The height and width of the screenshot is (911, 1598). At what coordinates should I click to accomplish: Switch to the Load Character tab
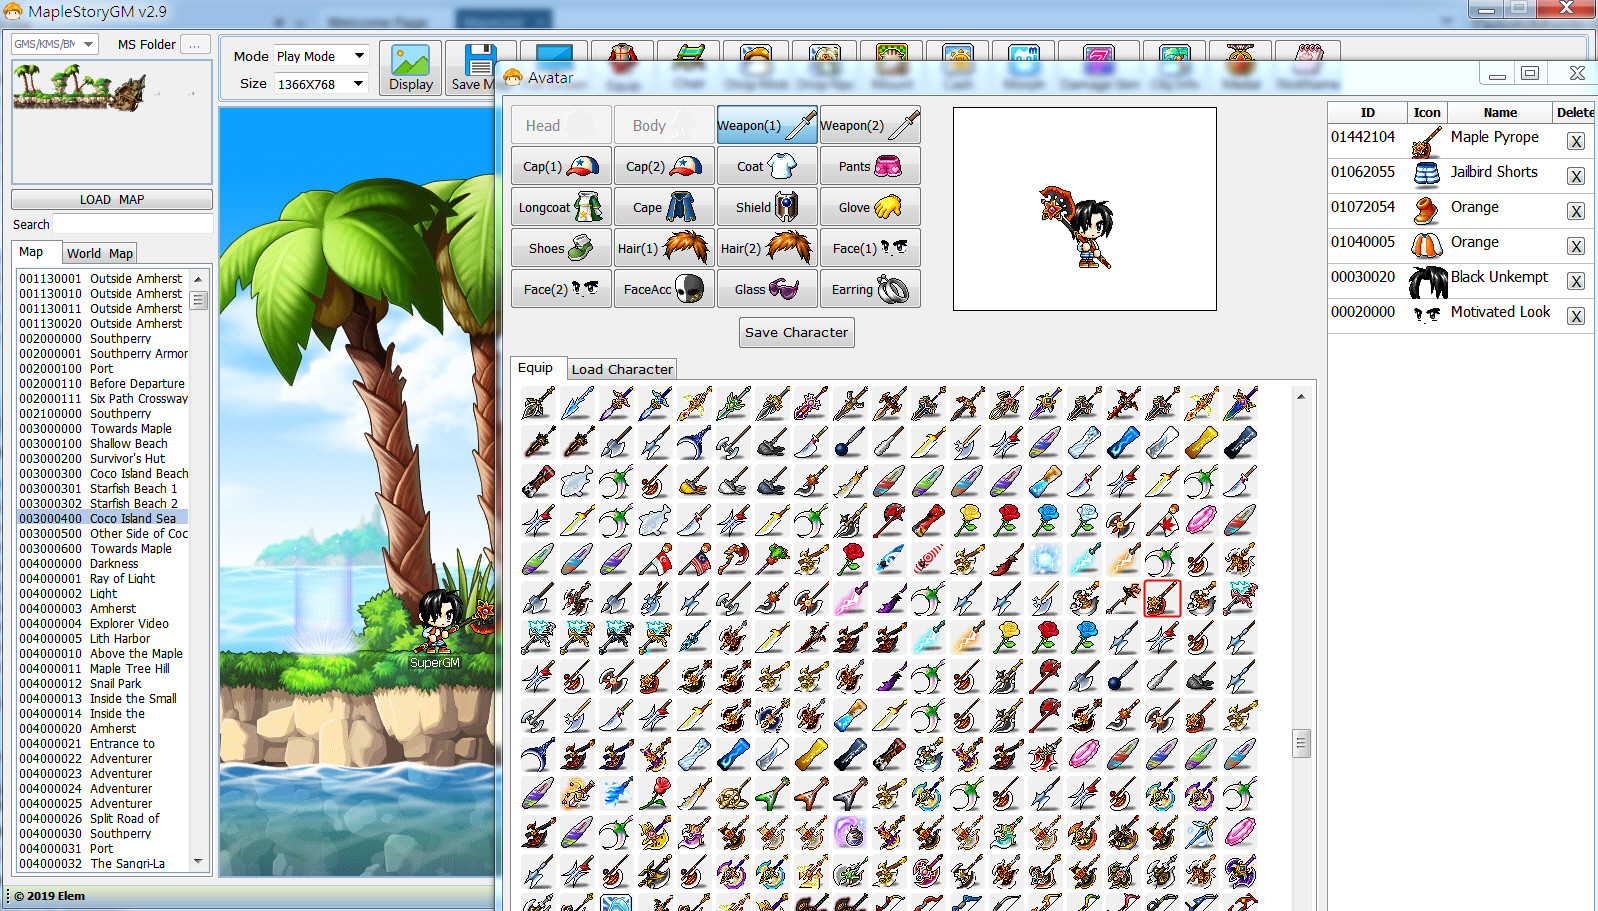(x=622, y=369)
